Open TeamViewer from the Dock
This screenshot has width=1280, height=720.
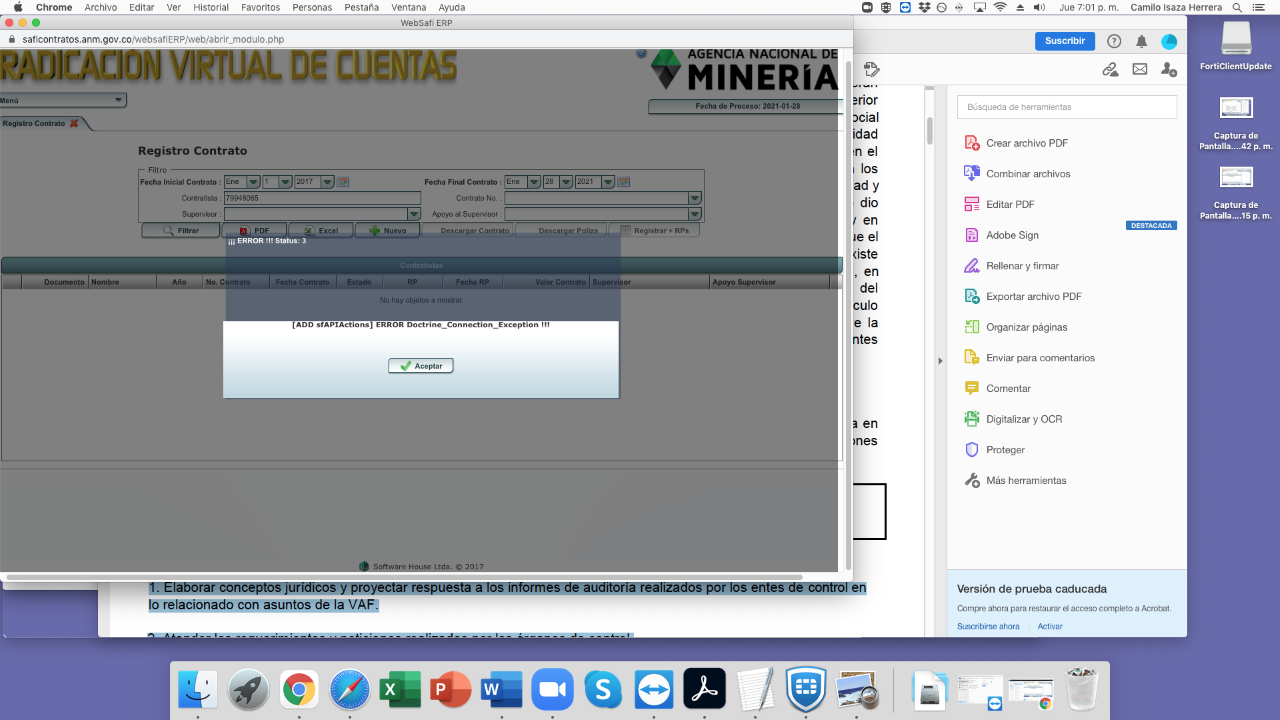pos(655,690)
